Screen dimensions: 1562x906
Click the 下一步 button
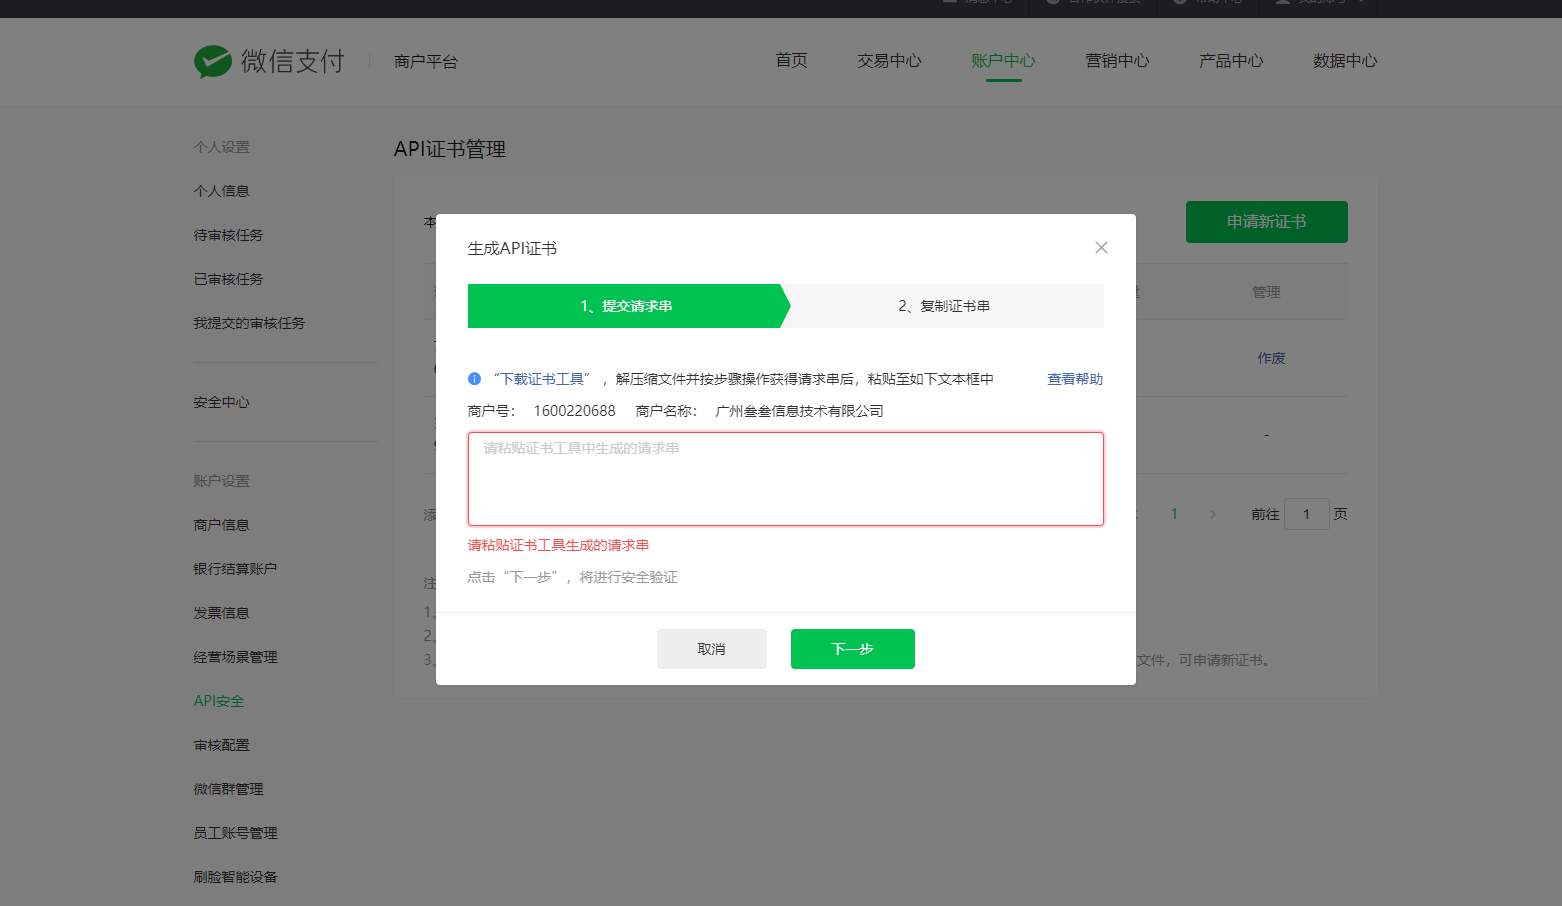852,649
